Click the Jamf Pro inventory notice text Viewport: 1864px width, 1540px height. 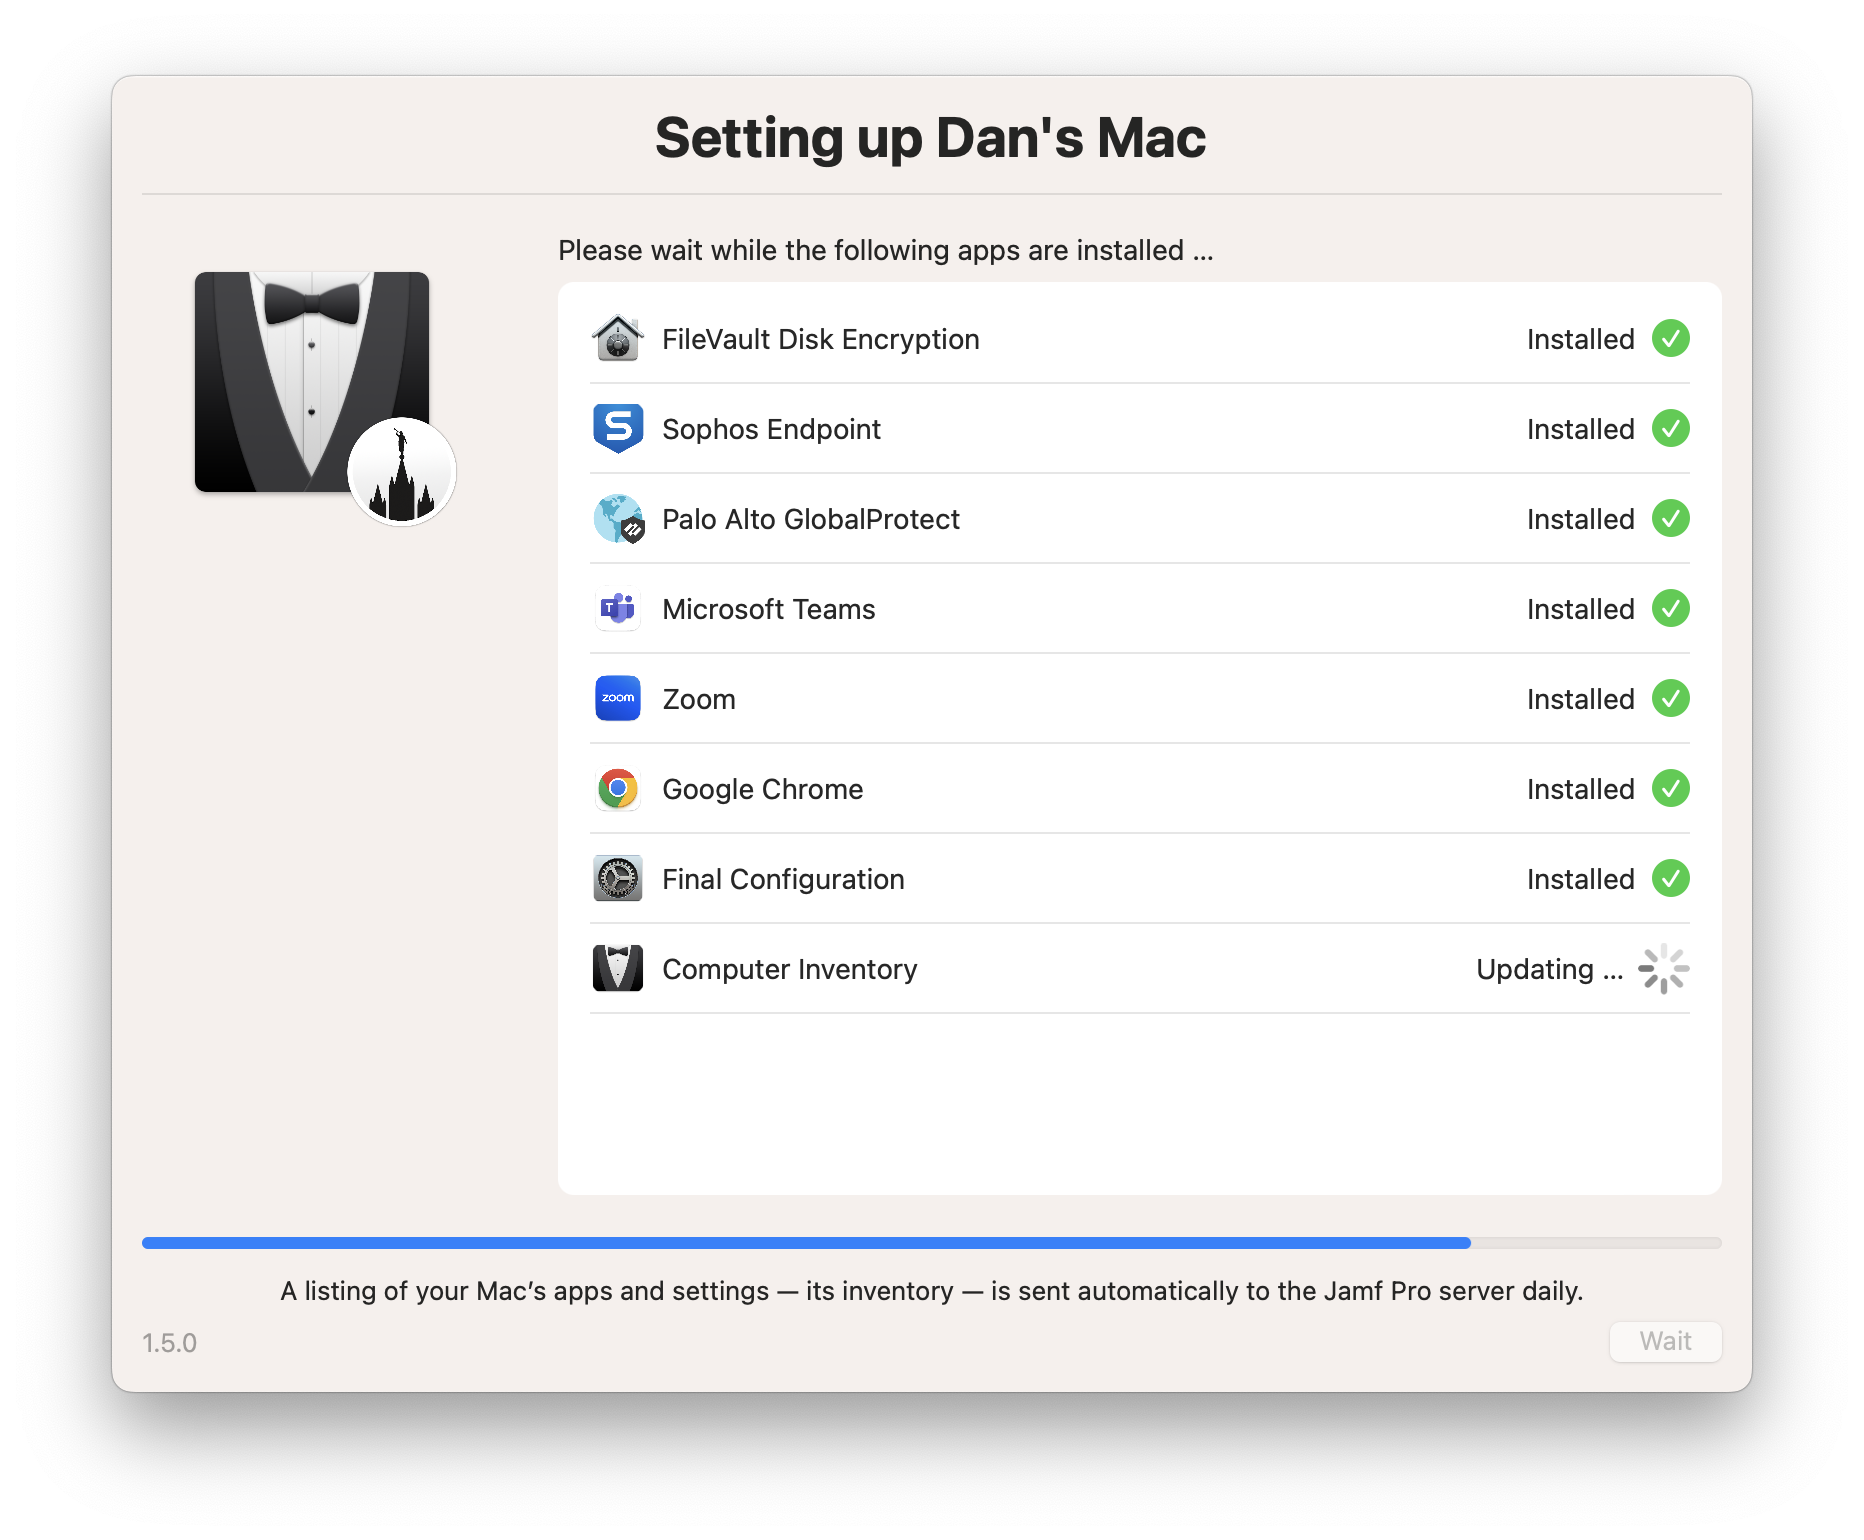pos(932,1291)
